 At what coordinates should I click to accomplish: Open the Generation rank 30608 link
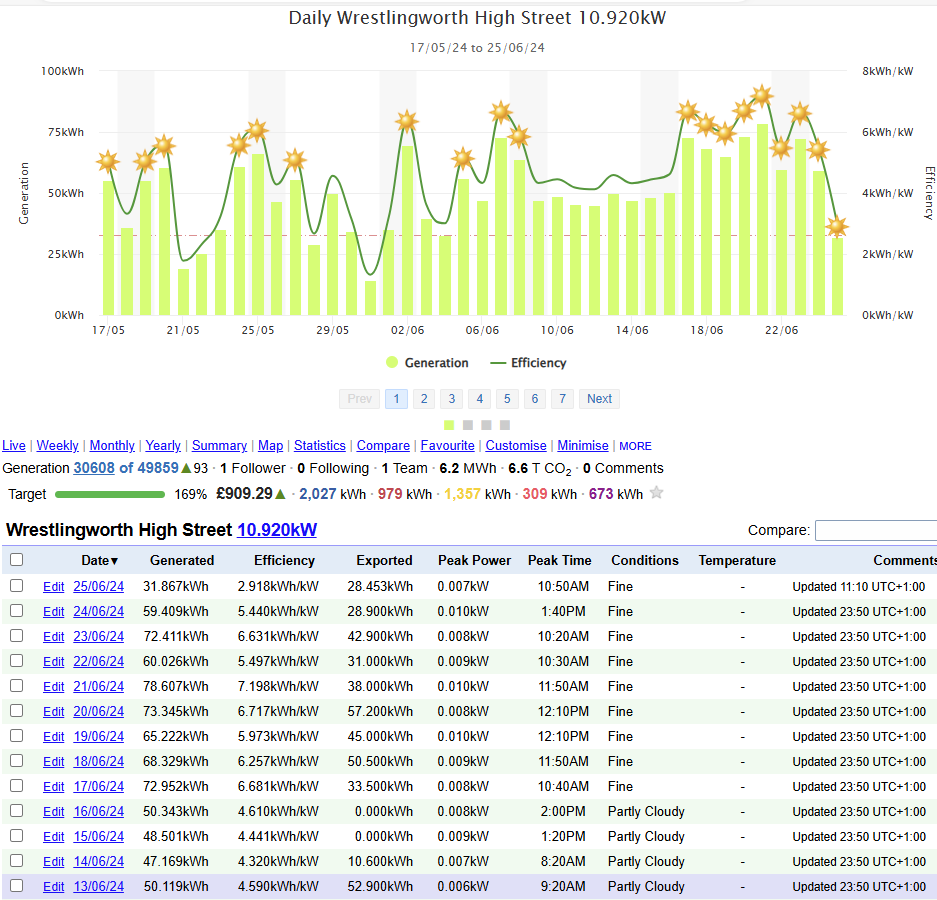point(94,468)
